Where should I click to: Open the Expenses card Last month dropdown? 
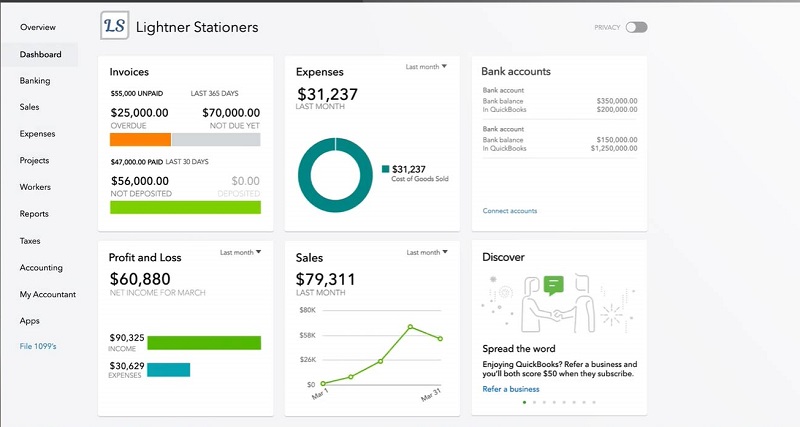pyautogui.click(x=426, y=66)
